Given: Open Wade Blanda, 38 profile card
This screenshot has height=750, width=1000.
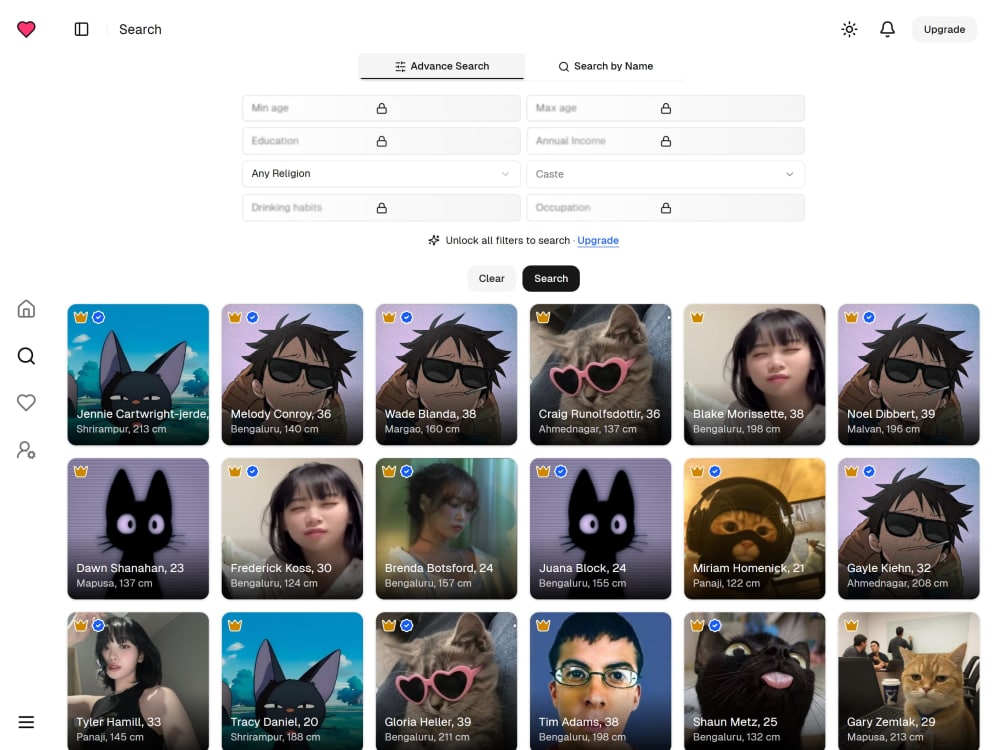Looking at the screenshot, I should (446, 374).
